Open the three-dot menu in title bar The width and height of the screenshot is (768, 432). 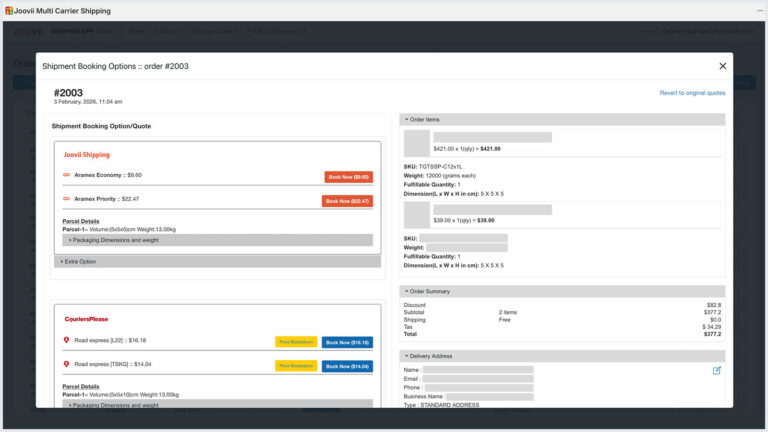tap(759, 10)
